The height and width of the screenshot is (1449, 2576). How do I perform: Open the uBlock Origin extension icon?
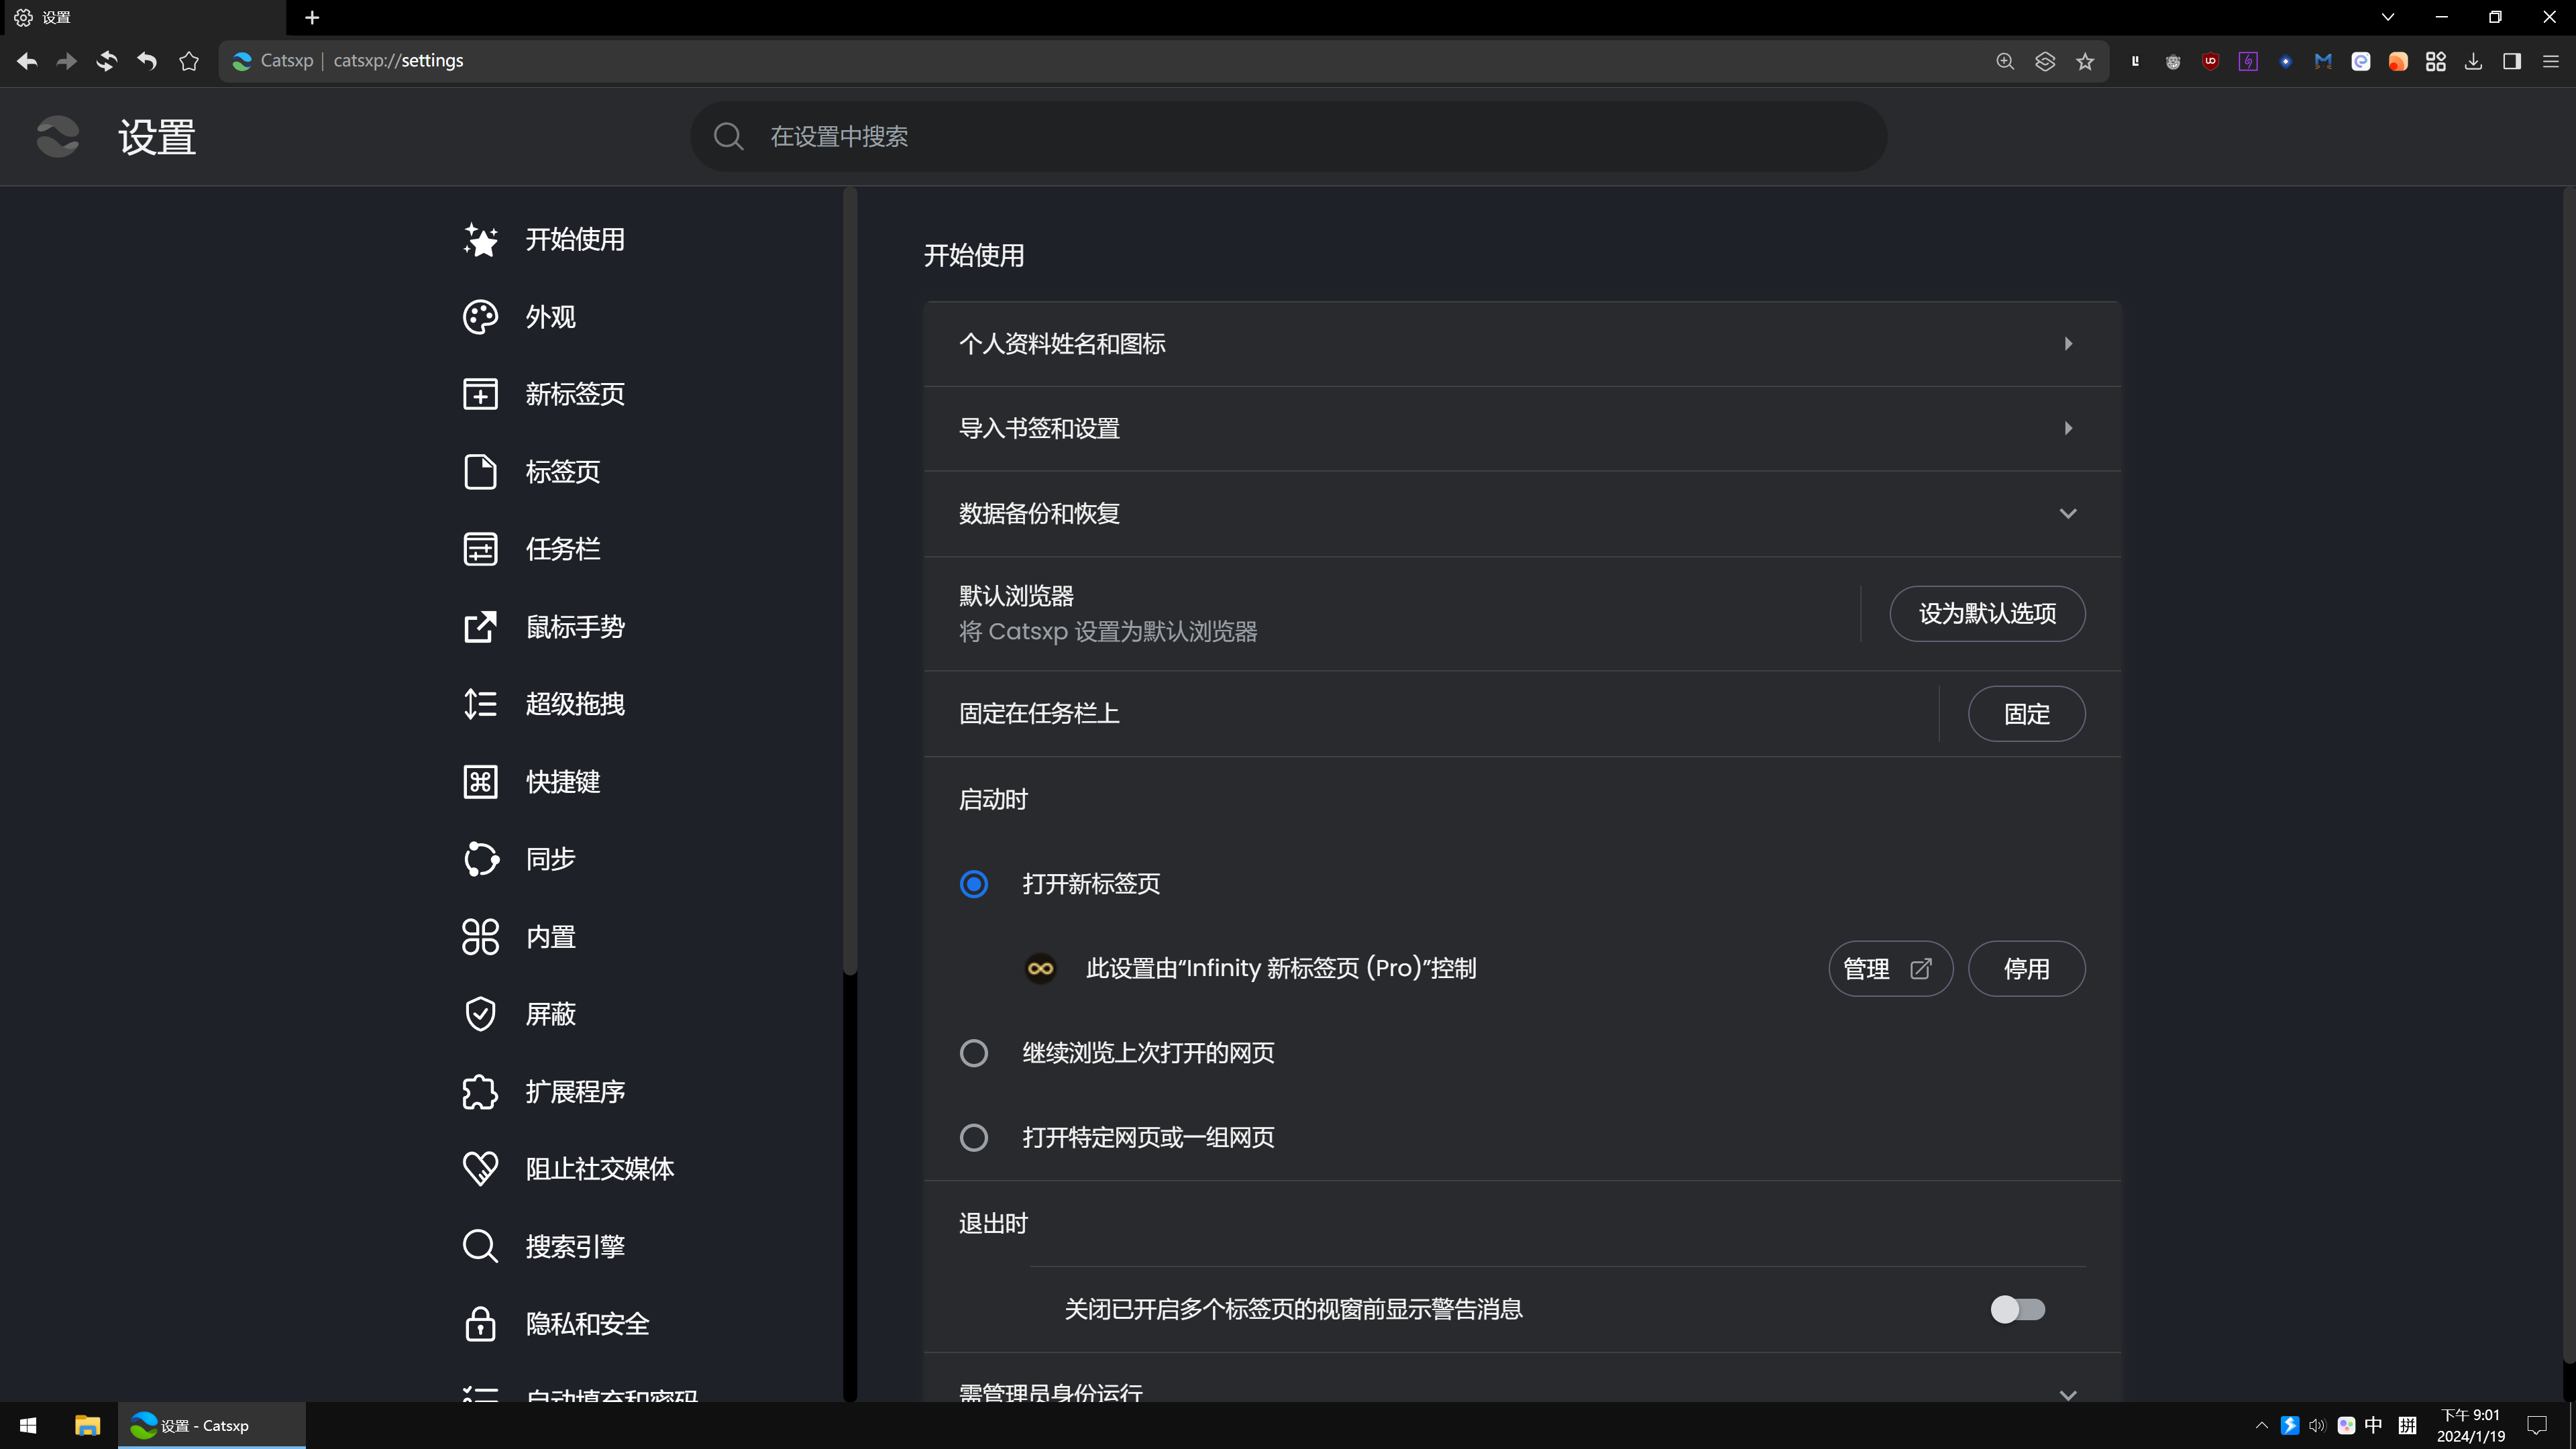point(2210,61)
